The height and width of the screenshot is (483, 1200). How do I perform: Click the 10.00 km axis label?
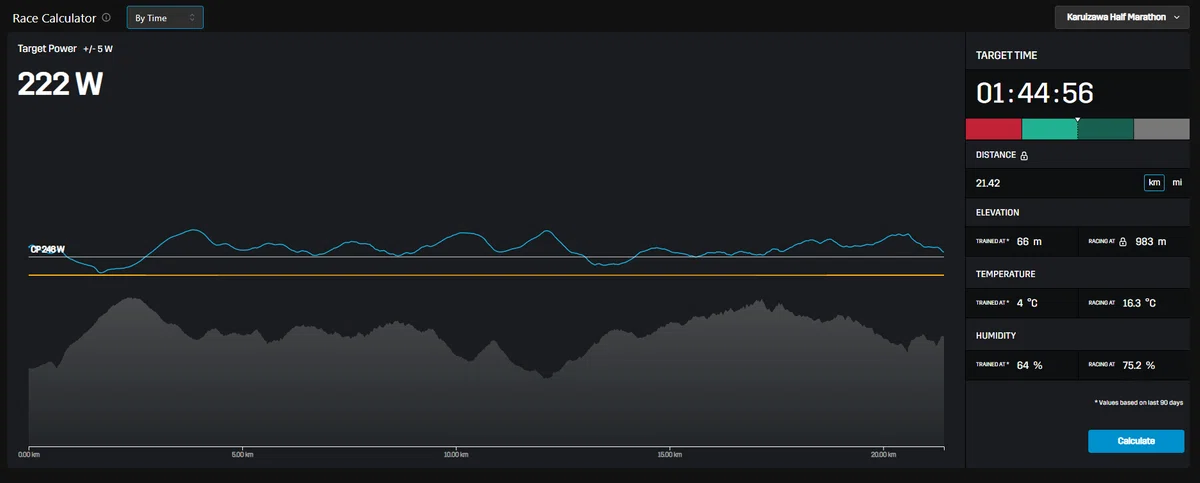[456, 454]
